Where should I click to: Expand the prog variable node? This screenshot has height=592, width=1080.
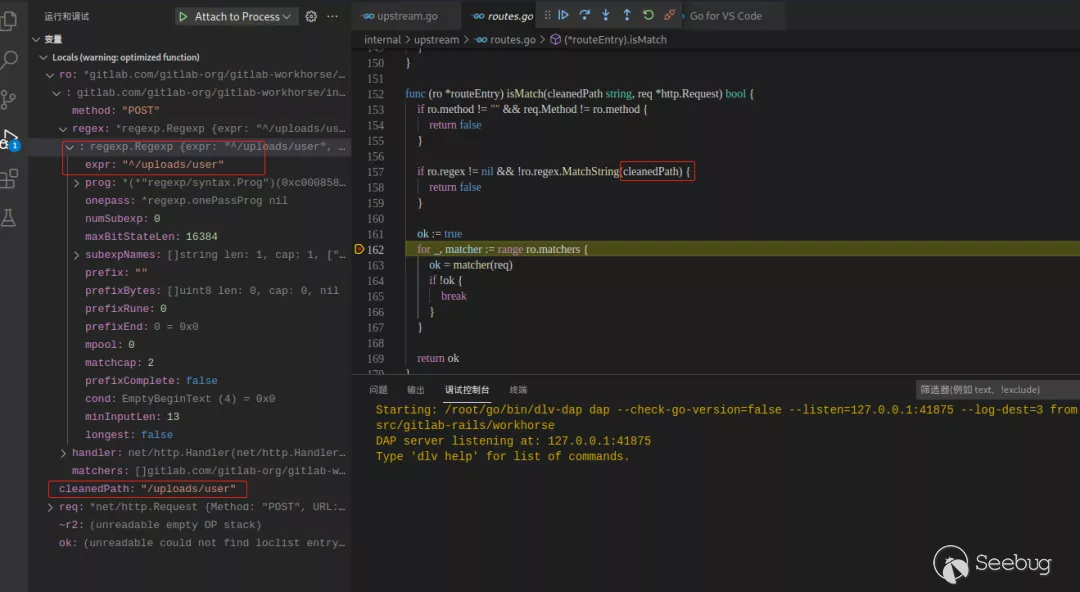click(x=77, y=183)
